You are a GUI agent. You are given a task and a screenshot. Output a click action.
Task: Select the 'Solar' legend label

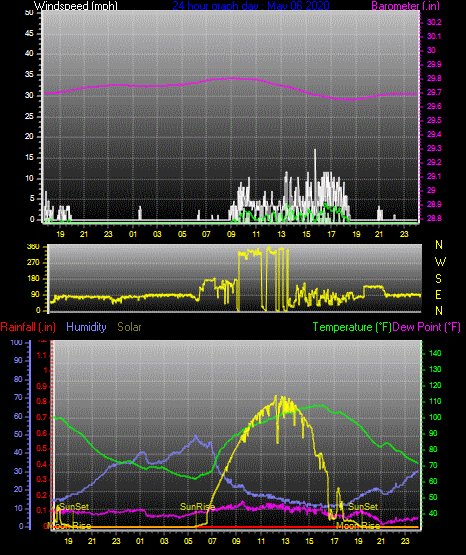[130, 327]
